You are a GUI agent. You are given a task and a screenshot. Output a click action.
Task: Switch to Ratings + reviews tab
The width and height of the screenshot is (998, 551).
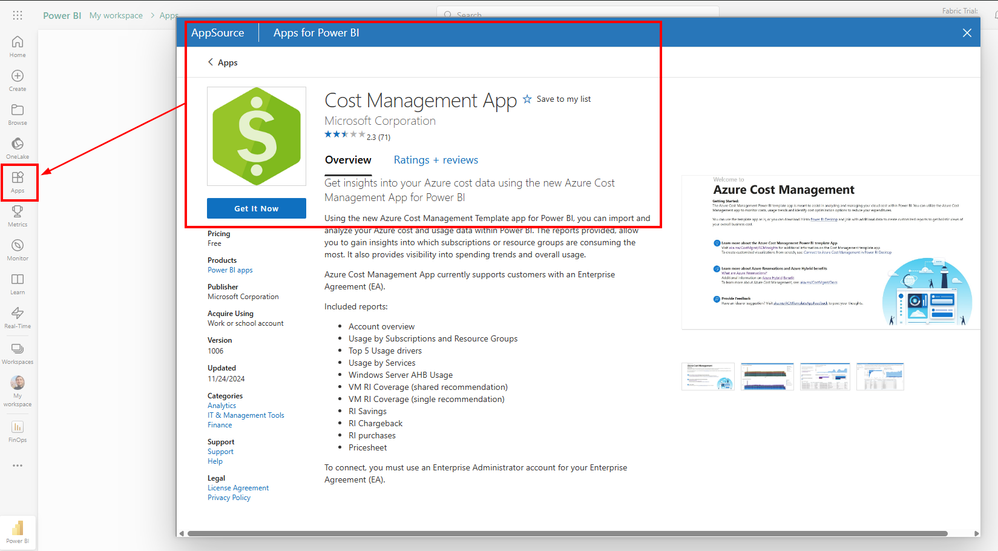coord(436,160)
